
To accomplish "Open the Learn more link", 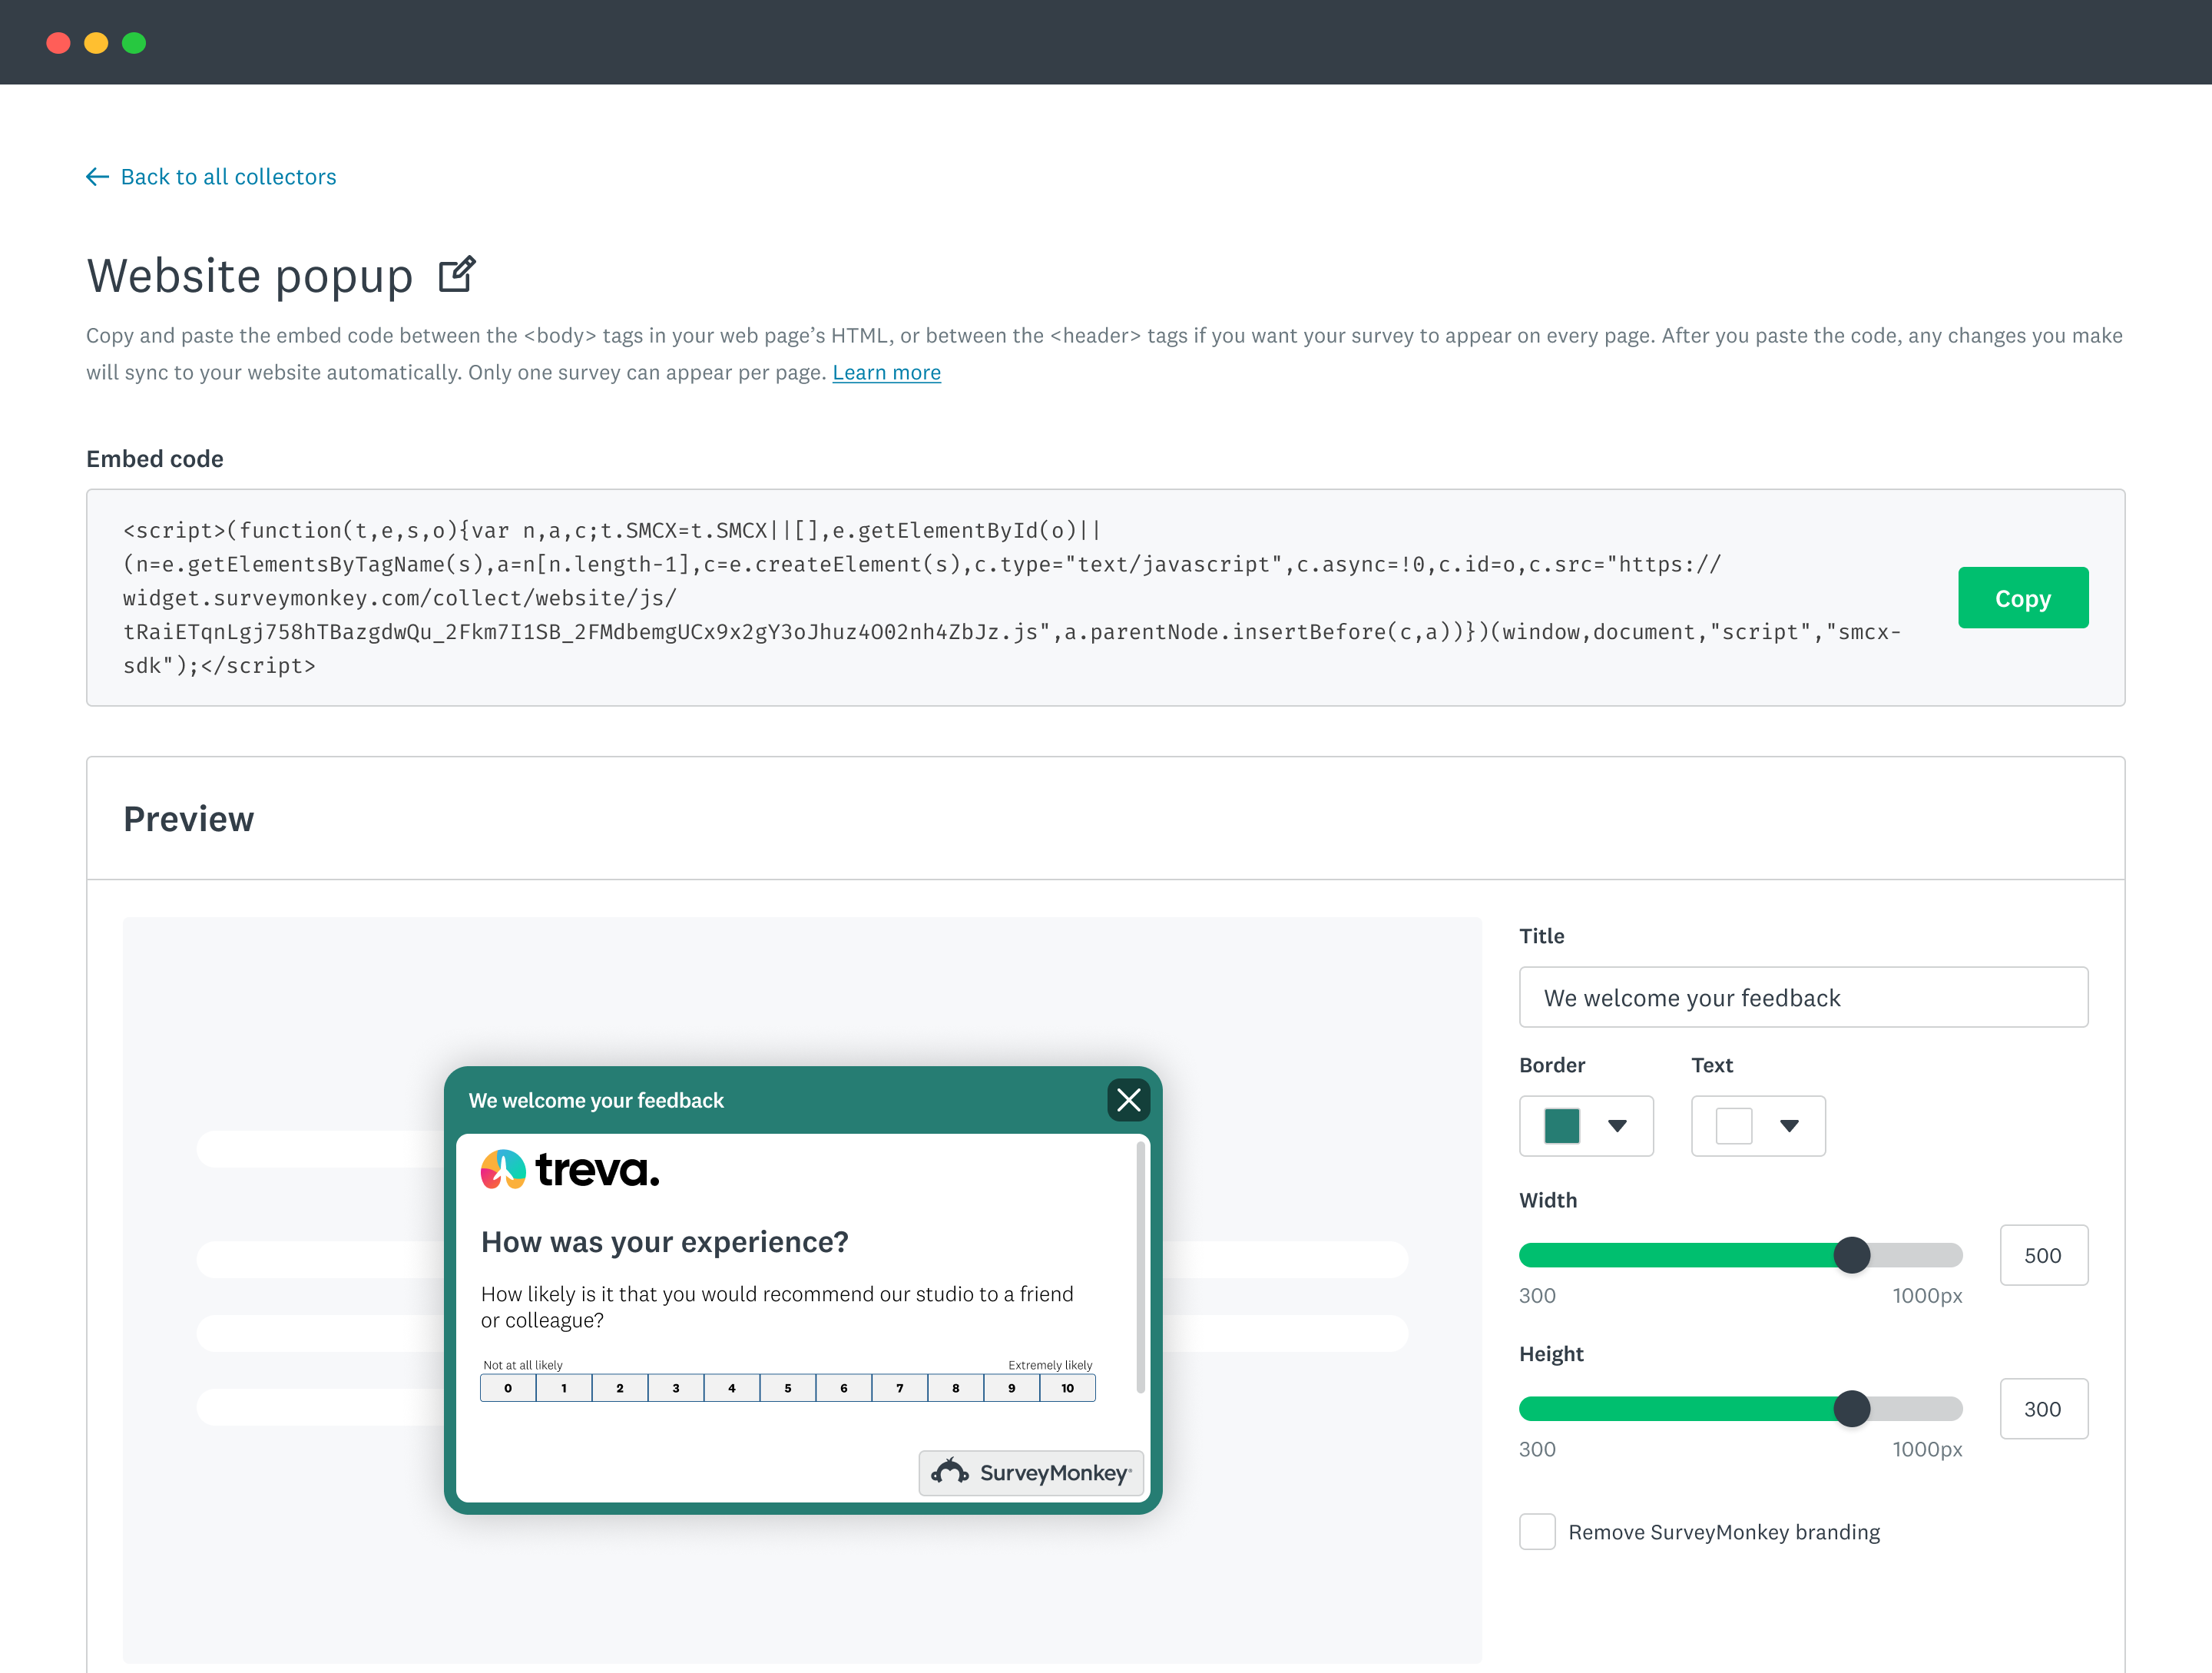I will 886,373.
